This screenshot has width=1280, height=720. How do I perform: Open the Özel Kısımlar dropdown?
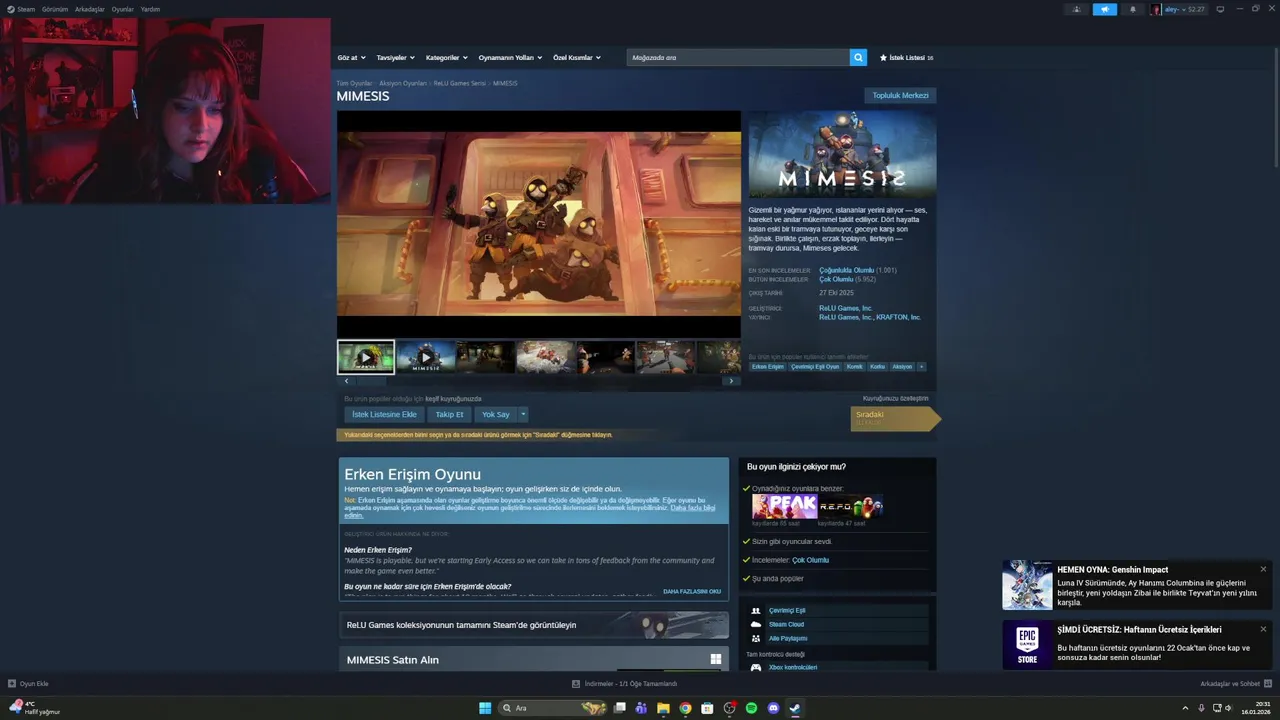coord(577,57)
